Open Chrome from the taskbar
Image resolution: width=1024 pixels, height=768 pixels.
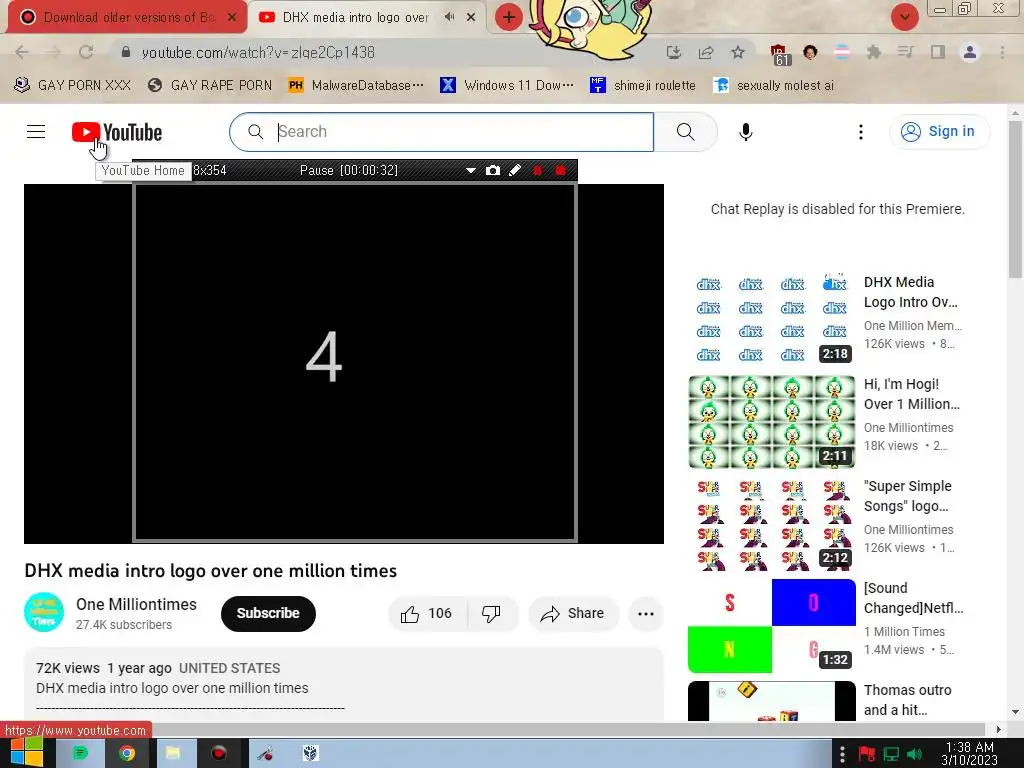pyautogui.click(x=127, y=754)
